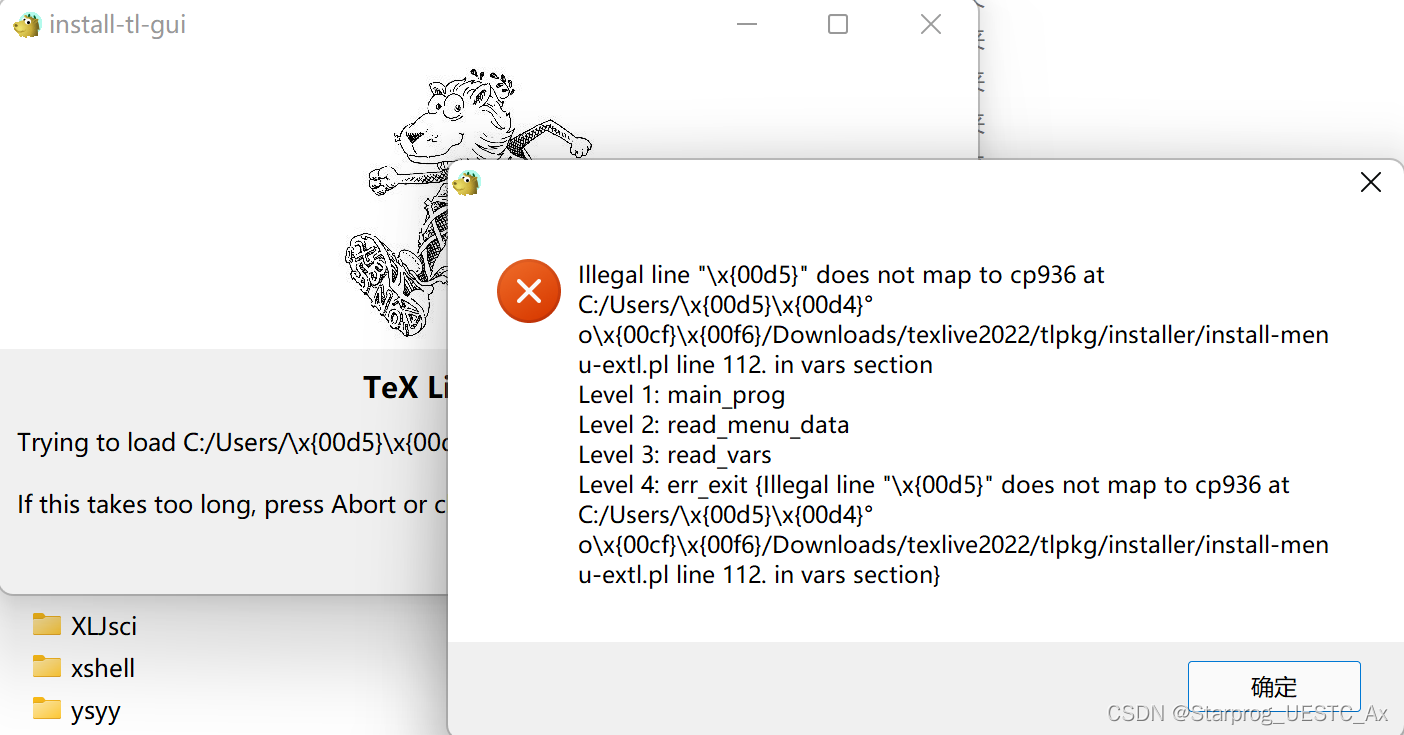The width and height of the screenshot is (1404, 735).
Task: Select the xshell folder name
Action: (103, 668)
